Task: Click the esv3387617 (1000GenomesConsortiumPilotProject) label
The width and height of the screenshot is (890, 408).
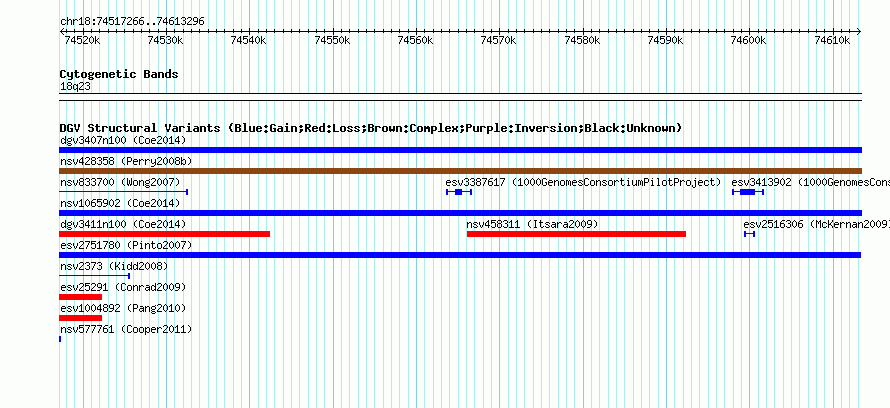Action: click(x=583, y=182)
